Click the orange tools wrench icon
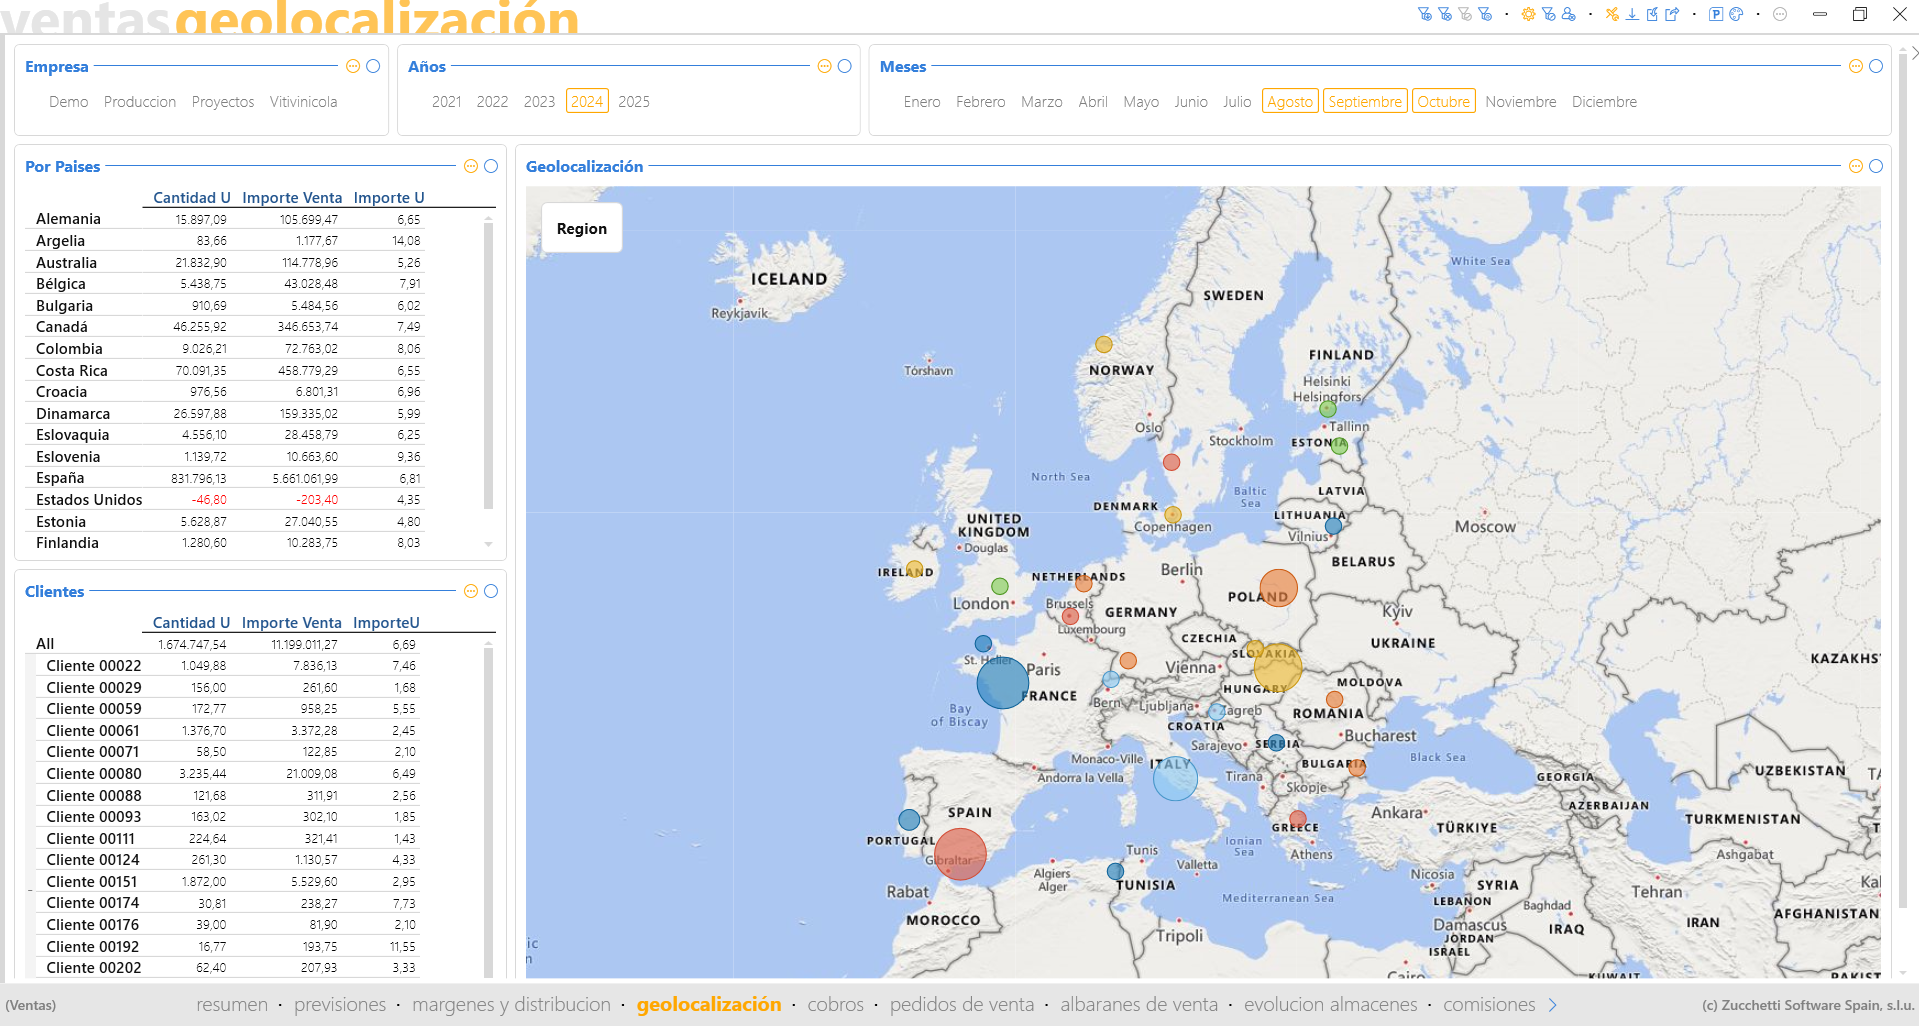This screenshot has height=1028, width=1919. [x=1612, y=14]
